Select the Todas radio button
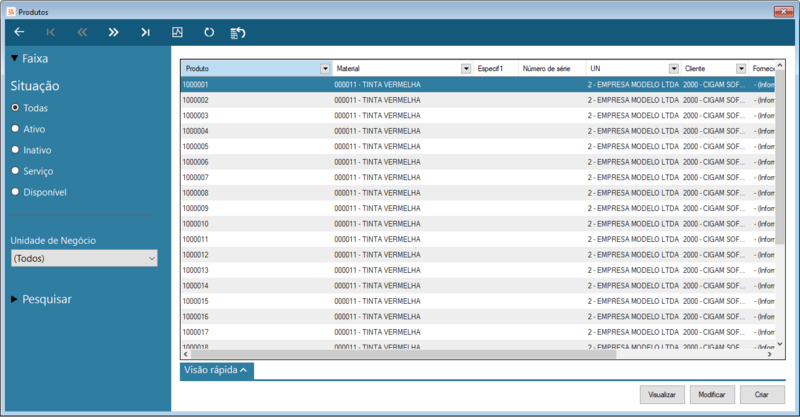This screenshot has width=800, height=417. tap(15, 108)
